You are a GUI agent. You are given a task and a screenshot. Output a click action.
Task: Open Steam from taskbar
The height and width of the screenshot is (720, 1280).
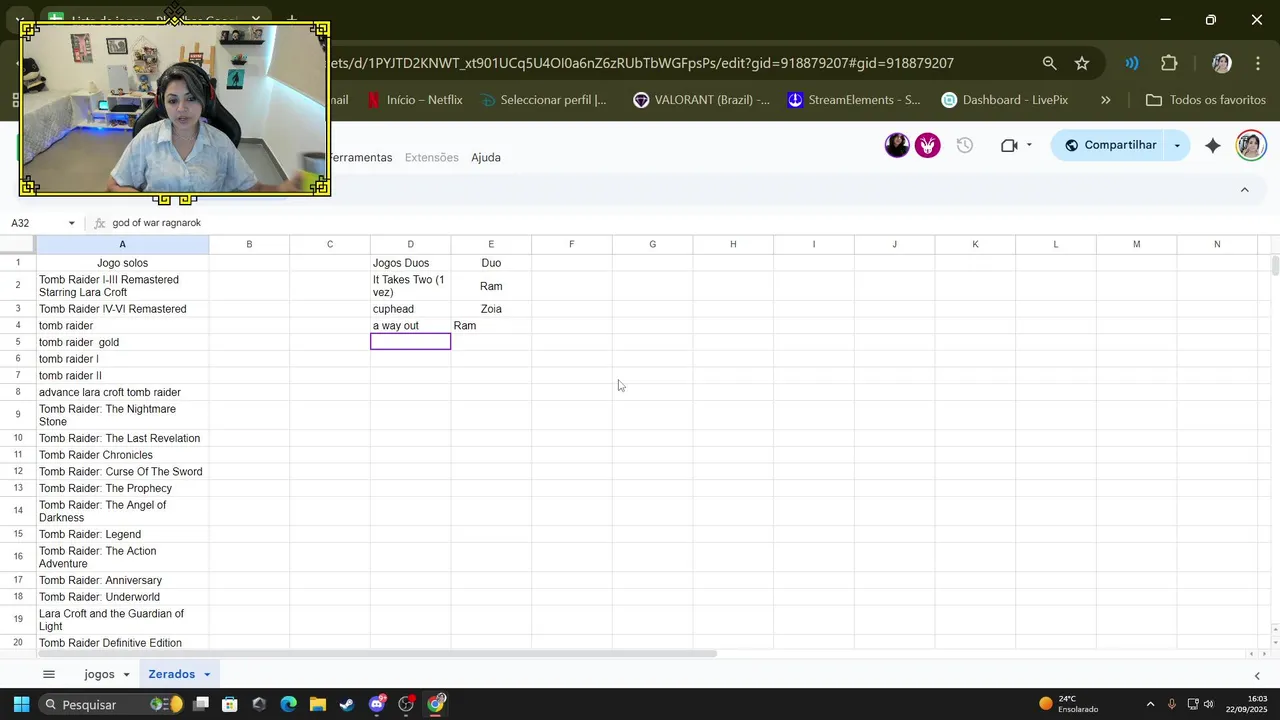(346, 704)
